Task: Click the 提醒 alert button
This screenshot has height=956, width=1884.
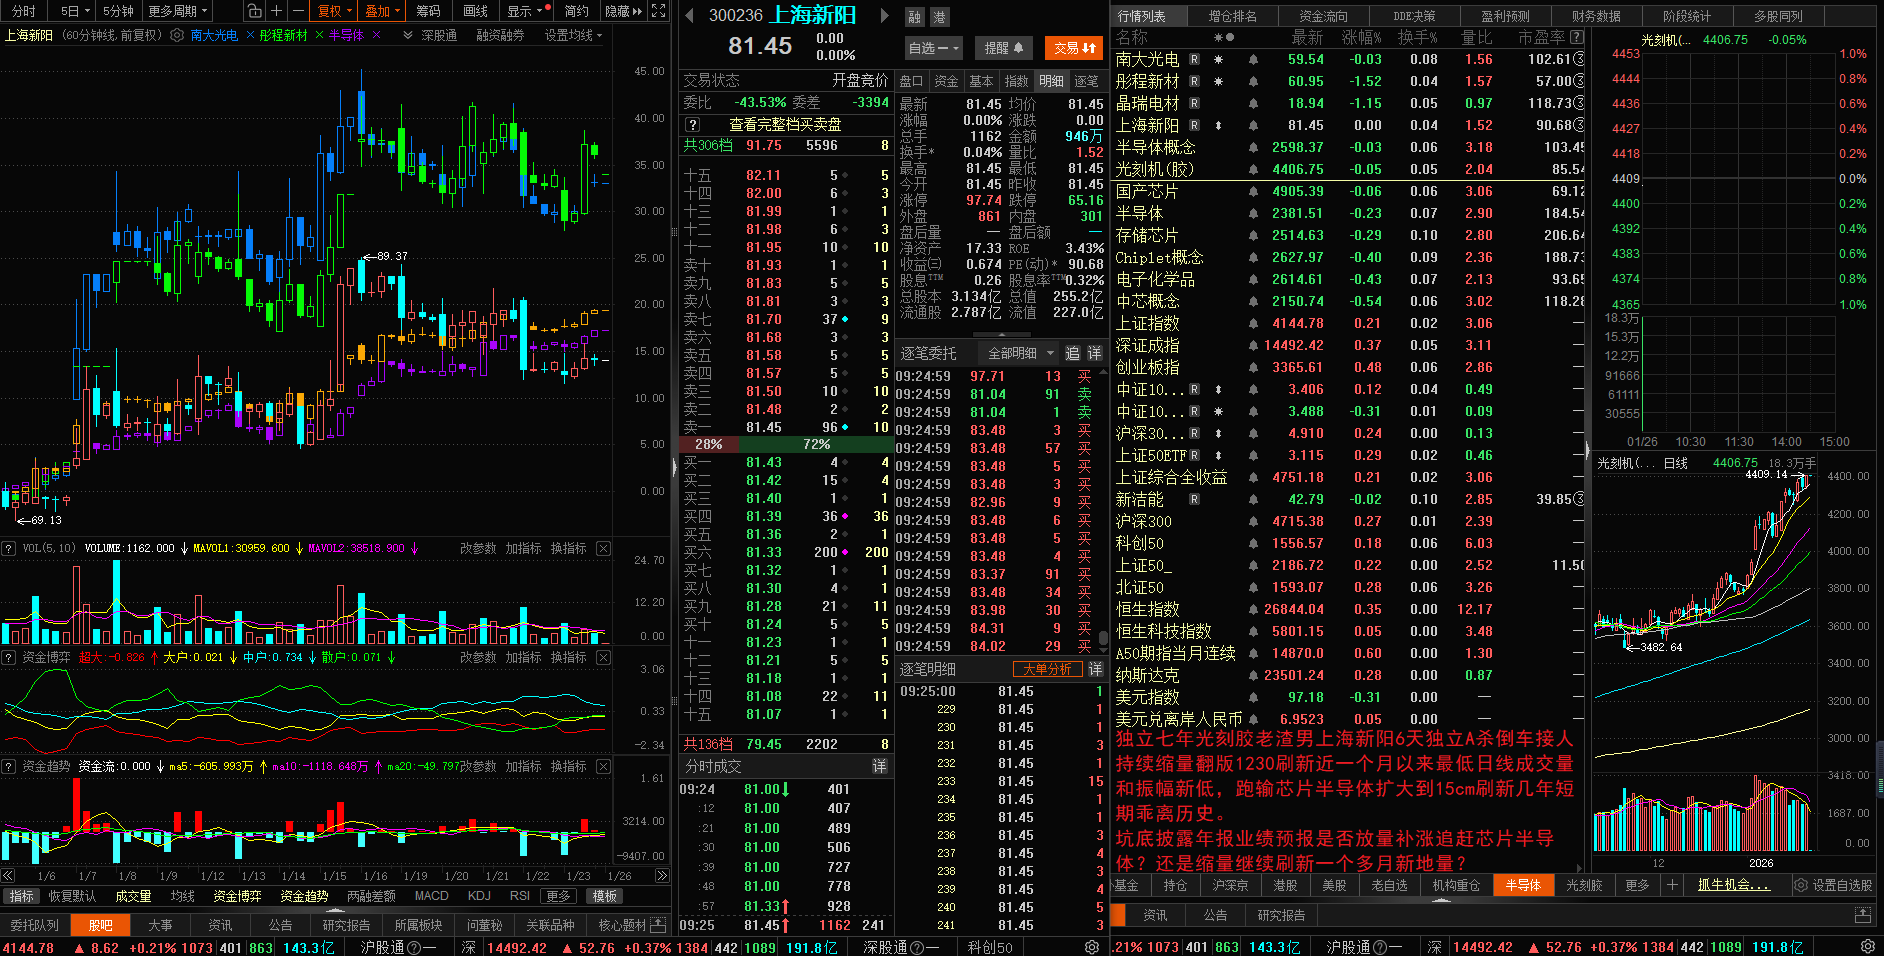Action: [1004, 47]
